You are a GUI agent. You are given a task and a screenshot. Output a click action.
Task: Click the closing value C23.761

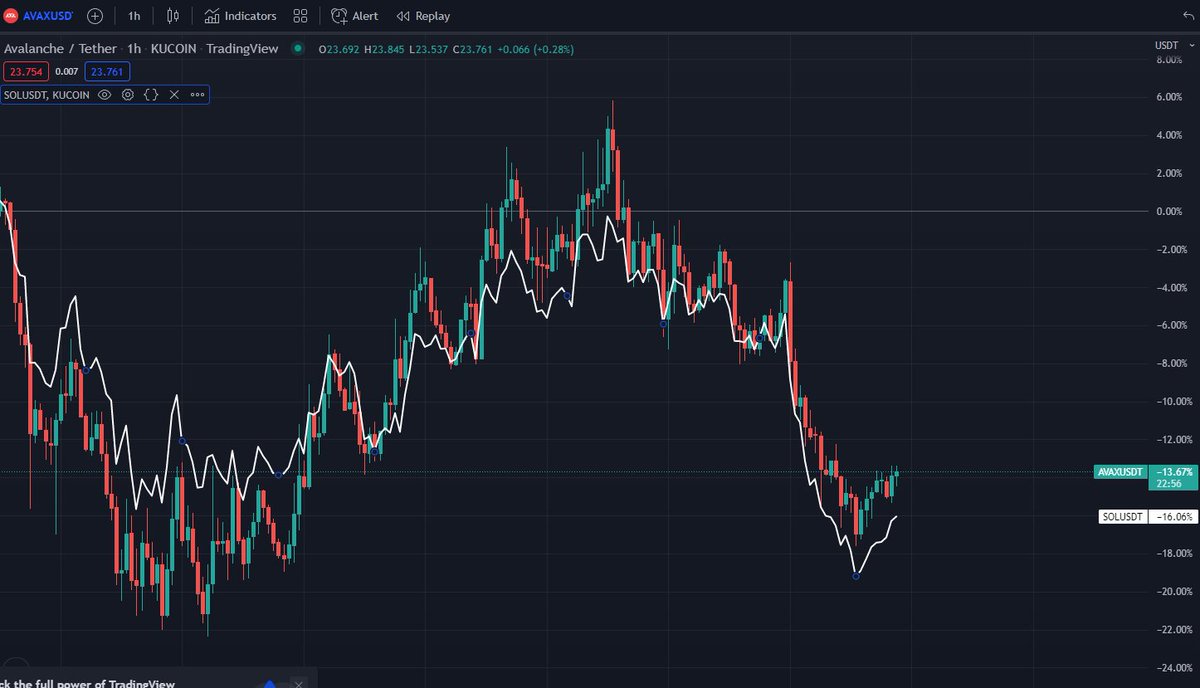tap(474, 49)
